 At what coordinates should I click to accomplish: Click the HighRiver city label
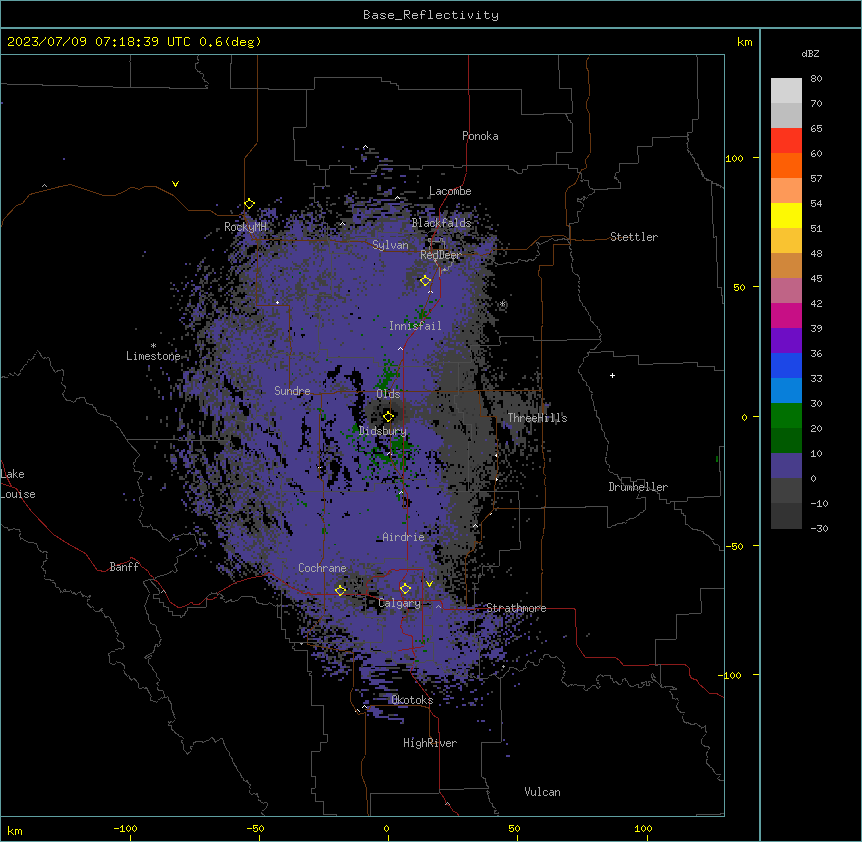430,743
